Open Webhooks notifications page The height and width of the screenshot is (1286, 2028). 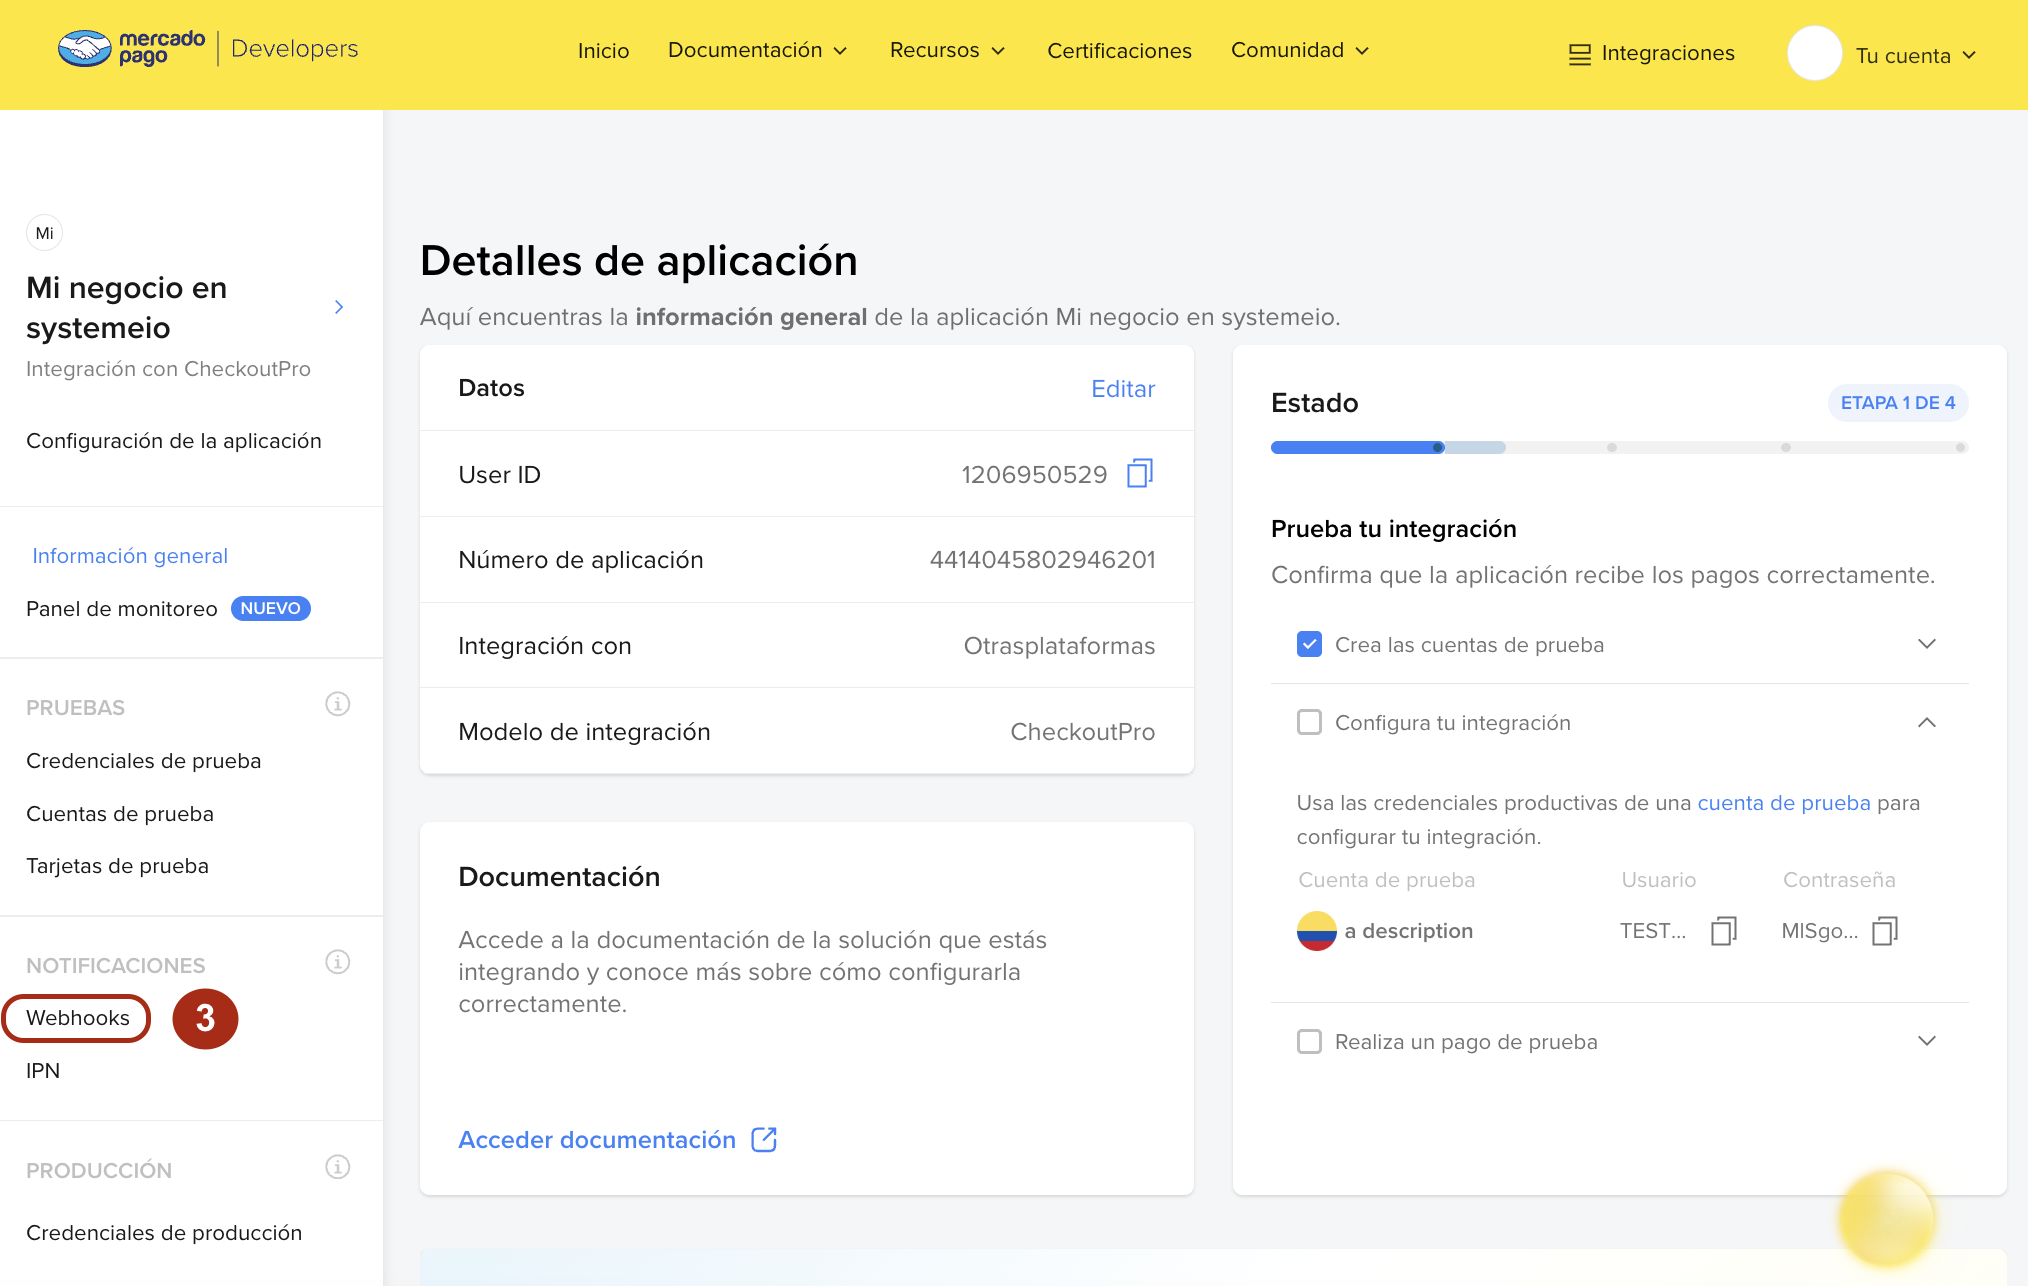tap(78, 1018)
